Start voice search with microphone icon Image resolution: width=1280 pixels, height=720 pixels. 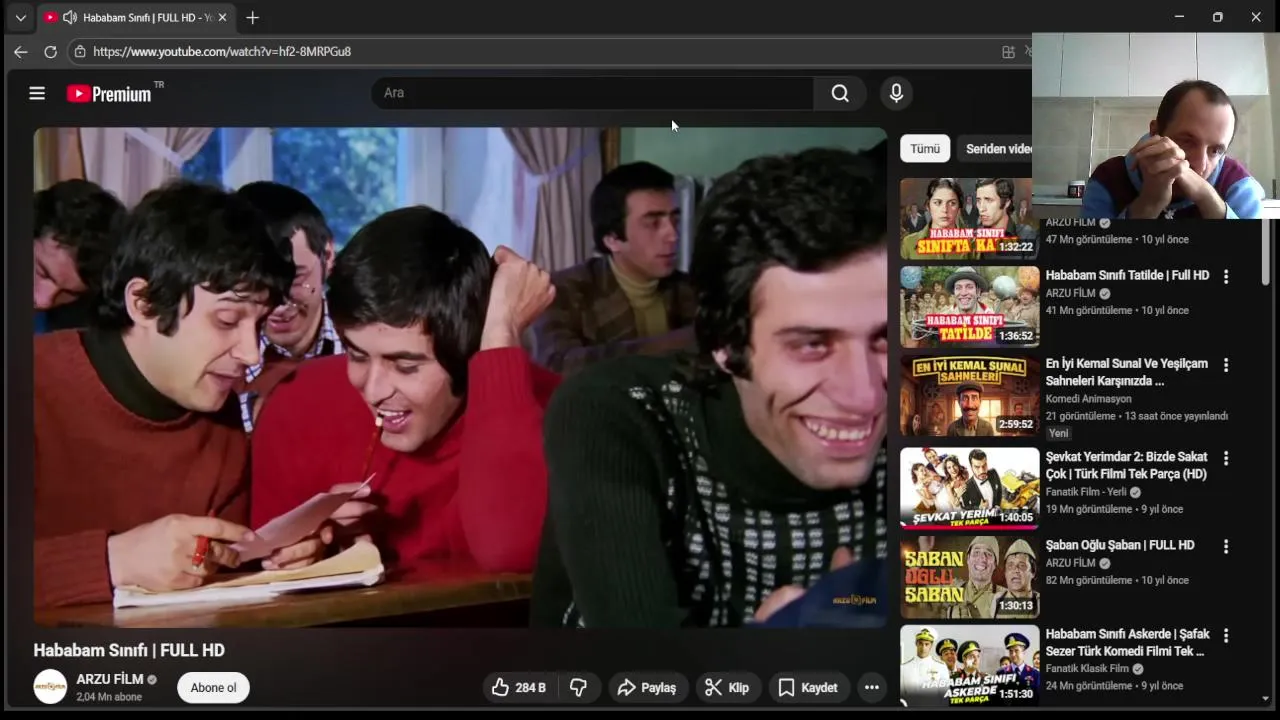[x=896, y=93]
